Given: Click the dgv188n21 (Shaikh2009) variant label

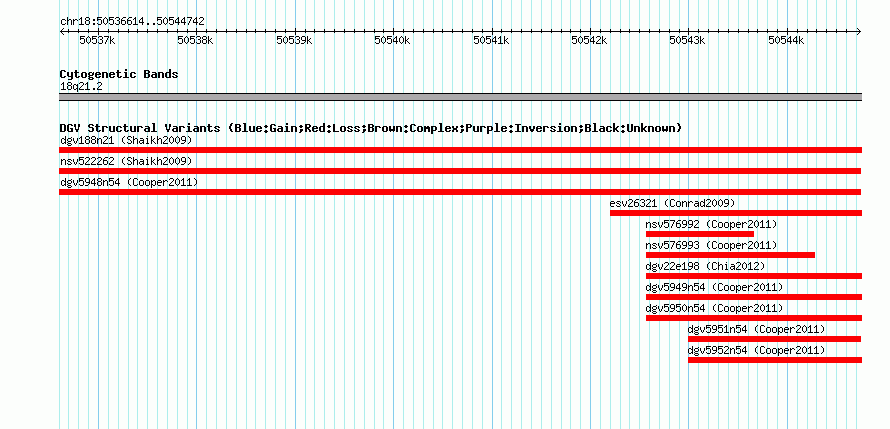Looking at the screenshot, I should pyautogui.click(x=126, y=140).
